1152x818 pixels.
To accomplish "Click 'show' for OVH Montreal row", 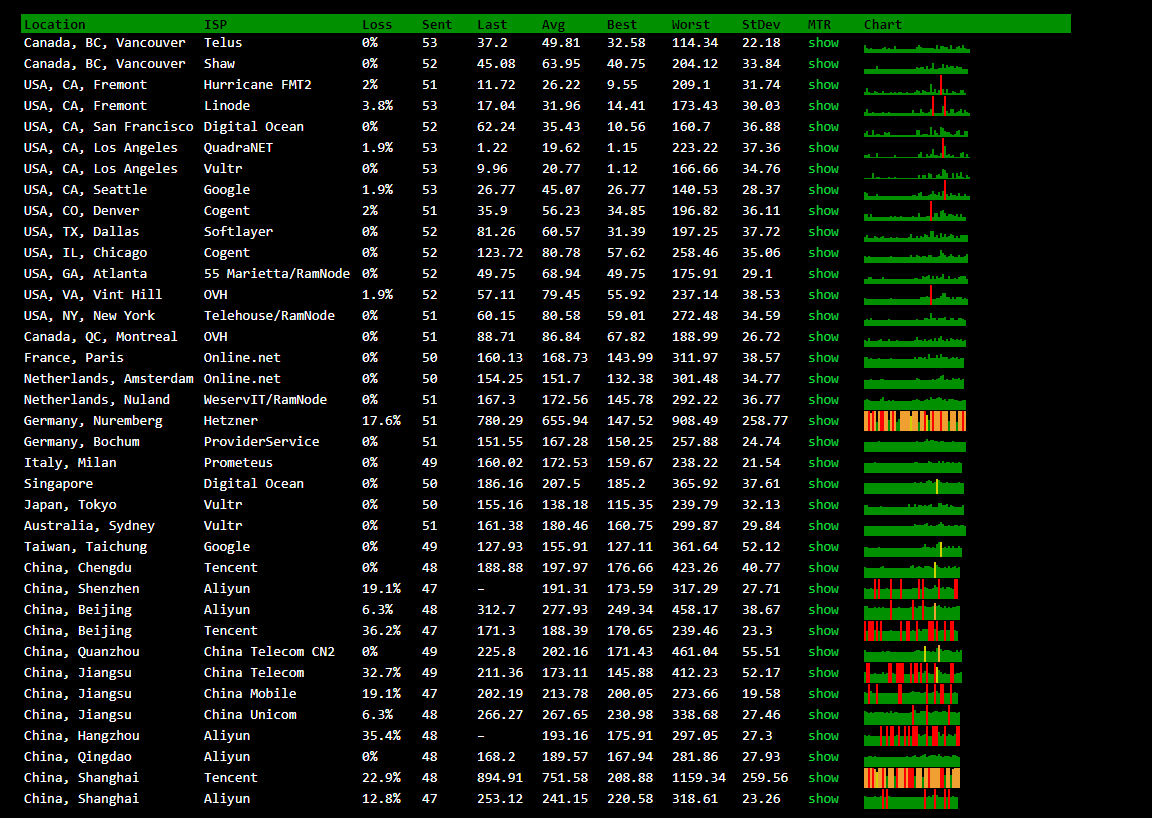I will (x=823, y=337).
